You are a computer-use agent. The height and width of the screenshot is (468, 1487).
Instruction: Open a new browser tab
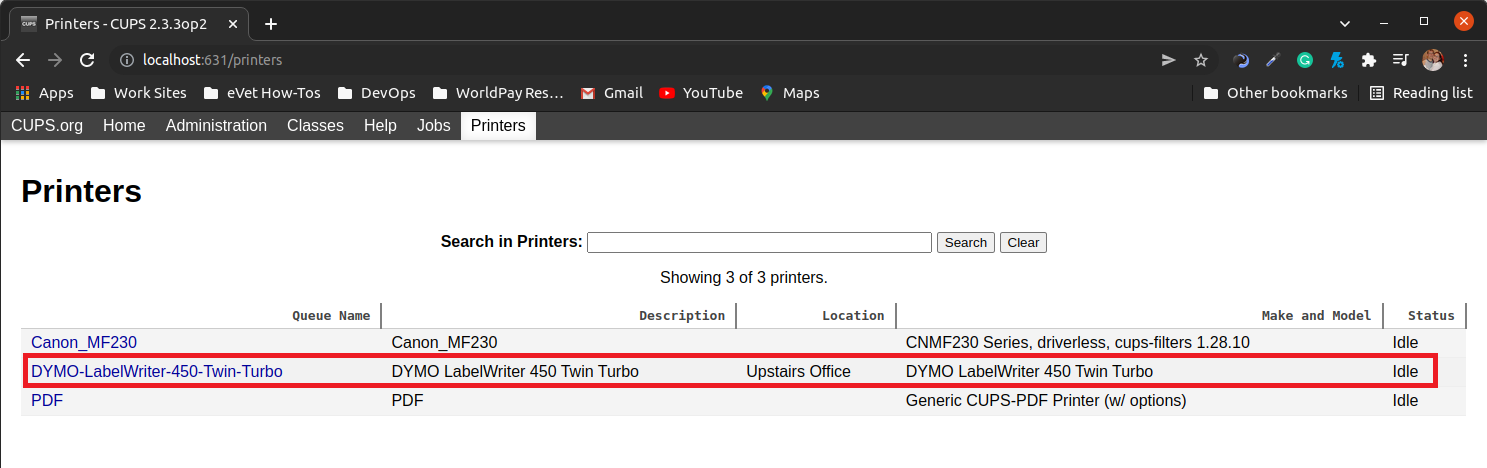(270, 24)
